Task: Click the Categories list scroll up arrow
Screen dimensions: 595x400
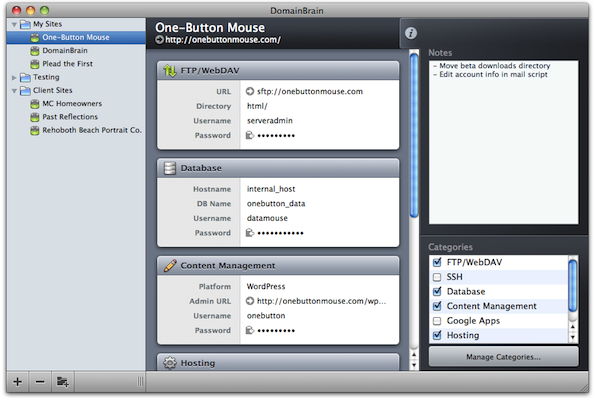Action: tap(573, 327)
